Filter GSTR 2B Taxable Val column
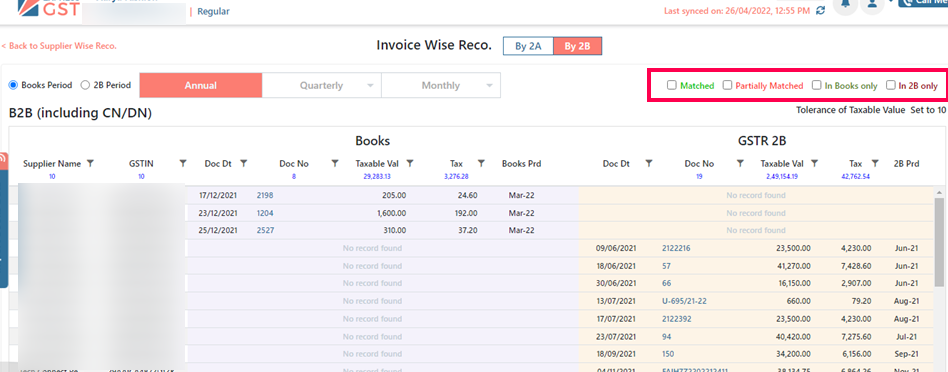948x372 pixels. click(x=814, y=163)
